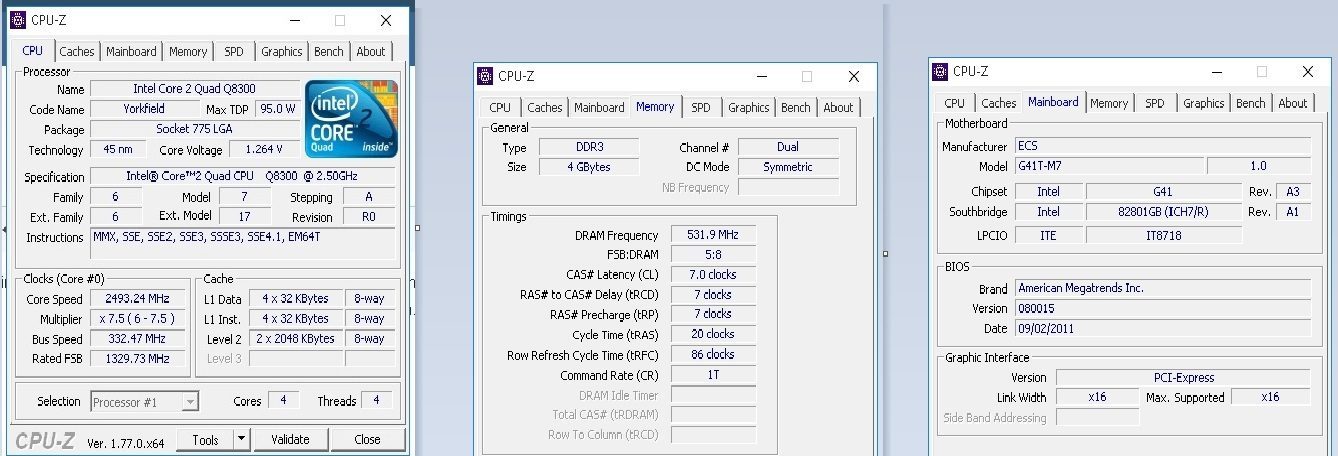
Task: Switch to Caches tab in left CPU window
Action: [x=76, y=52]
